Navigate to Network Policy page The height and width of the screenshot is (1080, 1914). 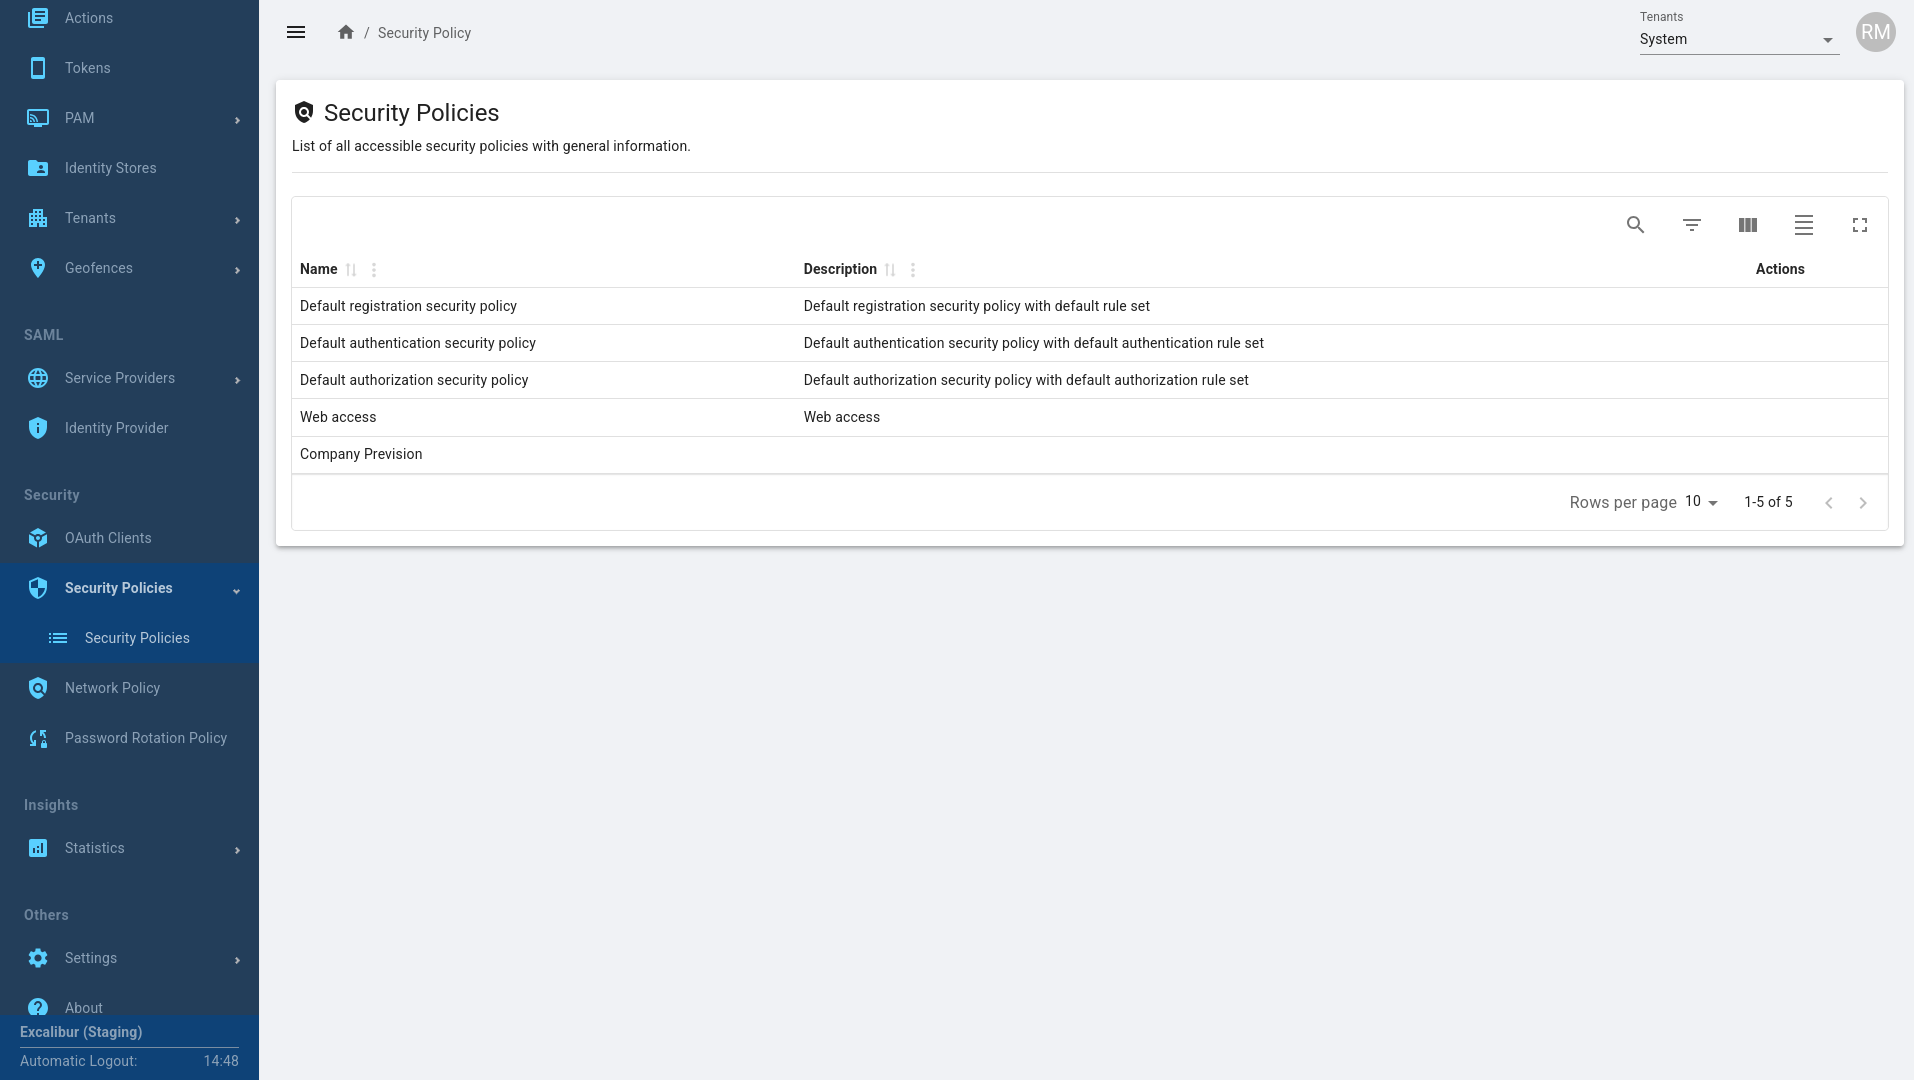(x=112, y=688)
